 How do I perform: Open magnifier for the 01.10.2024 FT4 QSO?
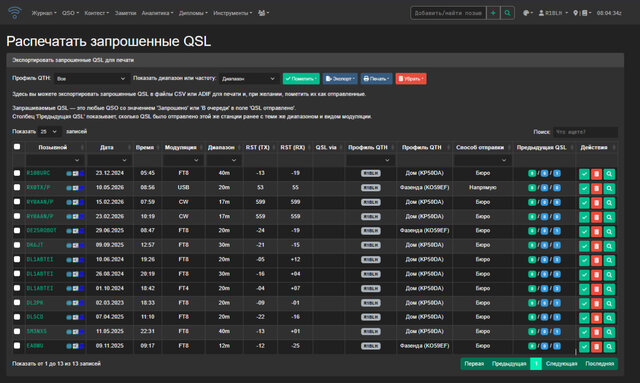pyautogui.click(x=609, y=289)
